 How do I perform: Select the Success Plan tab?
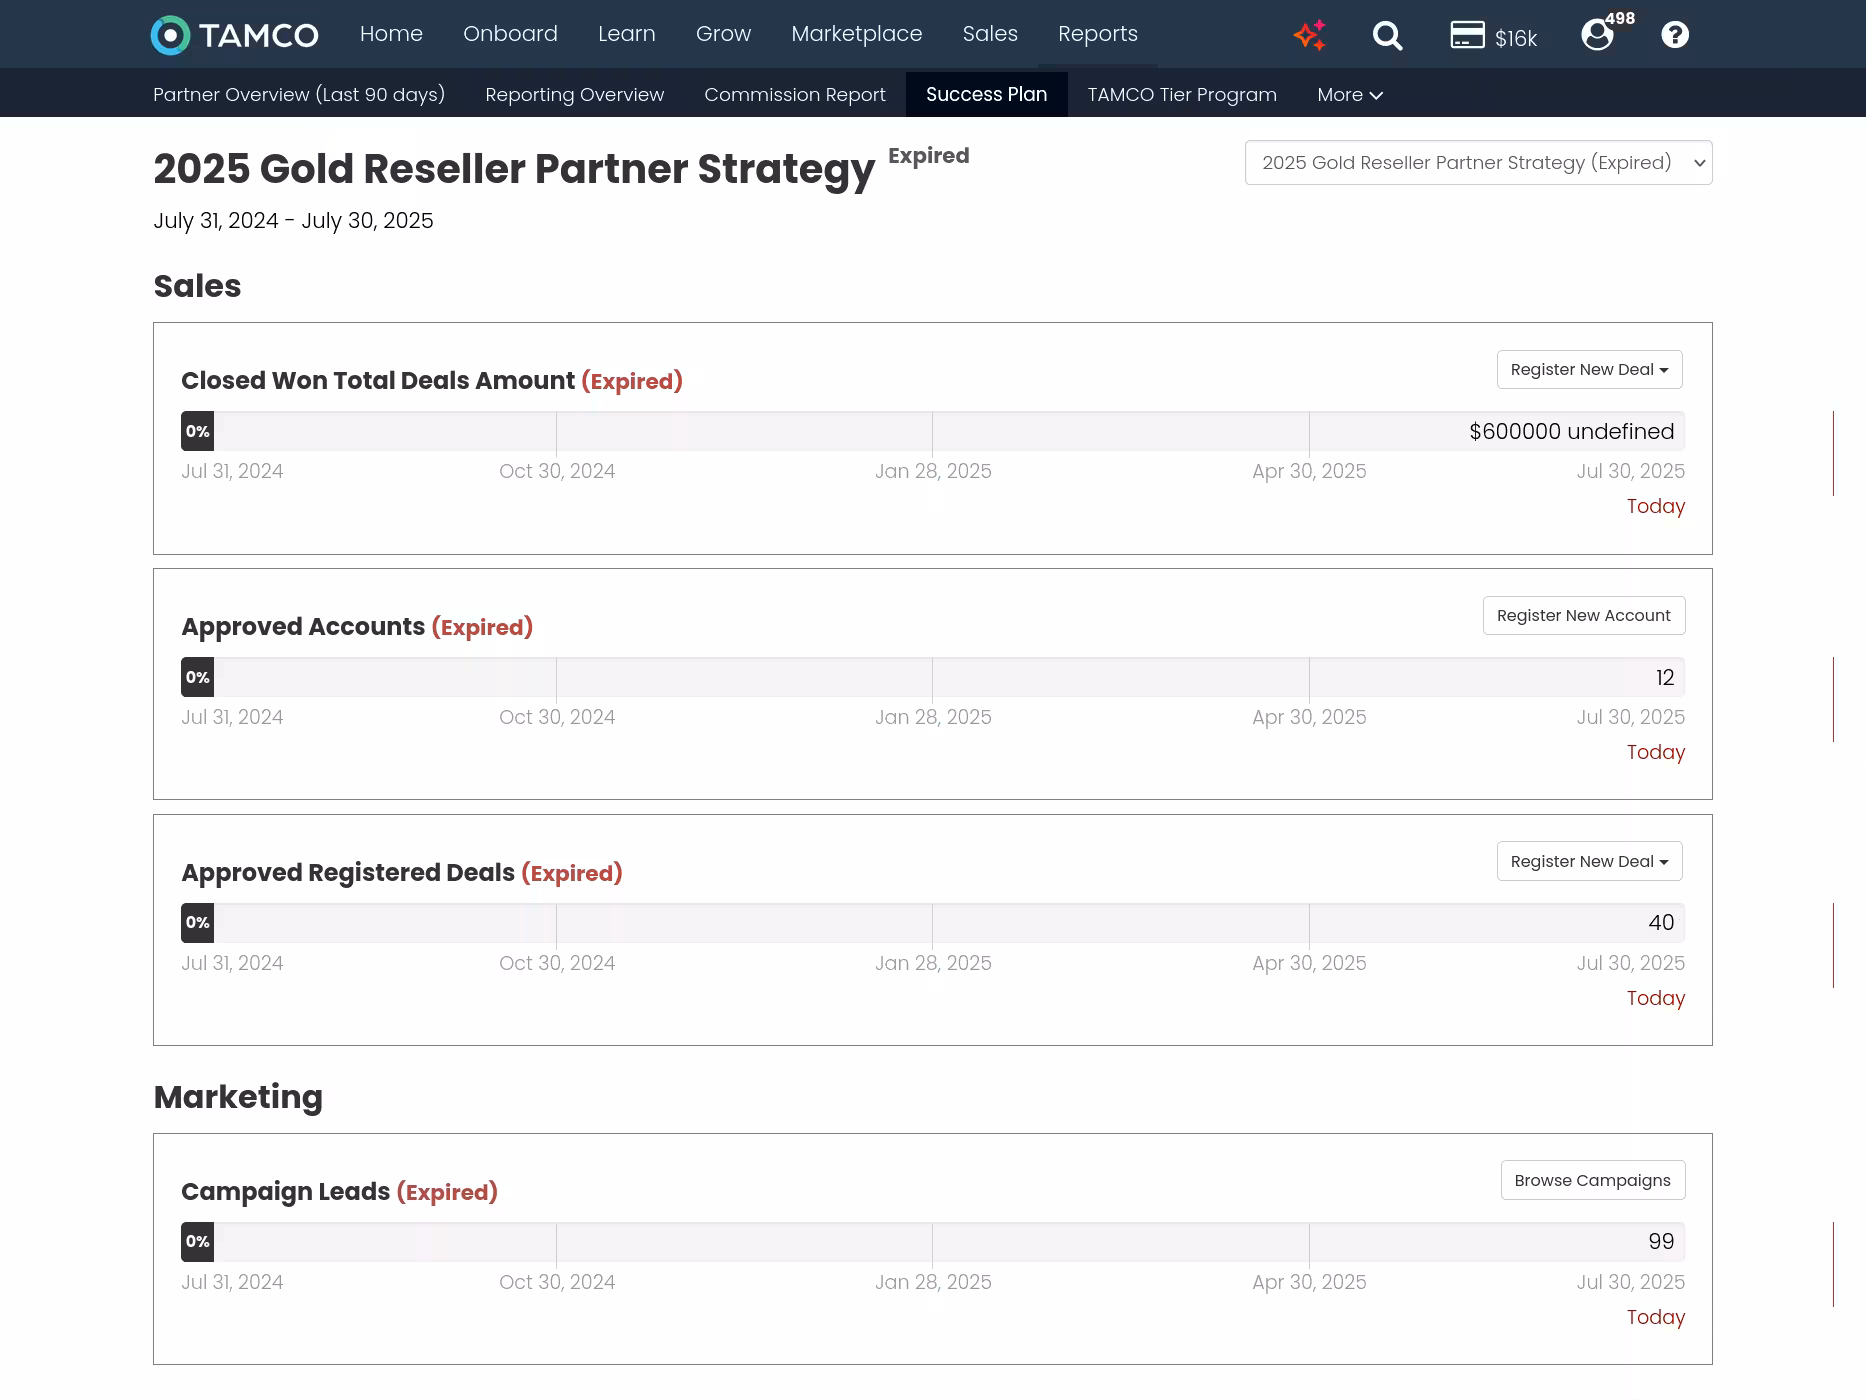point(986,94)
